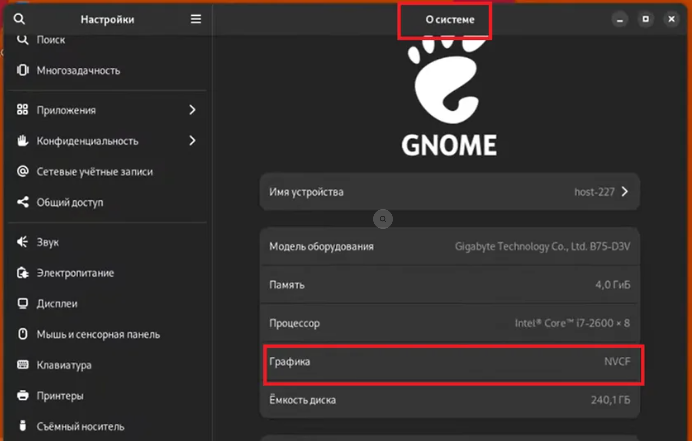
Task: Click the search magnifier icon in Settings header
Action: (x=19, y=19)
